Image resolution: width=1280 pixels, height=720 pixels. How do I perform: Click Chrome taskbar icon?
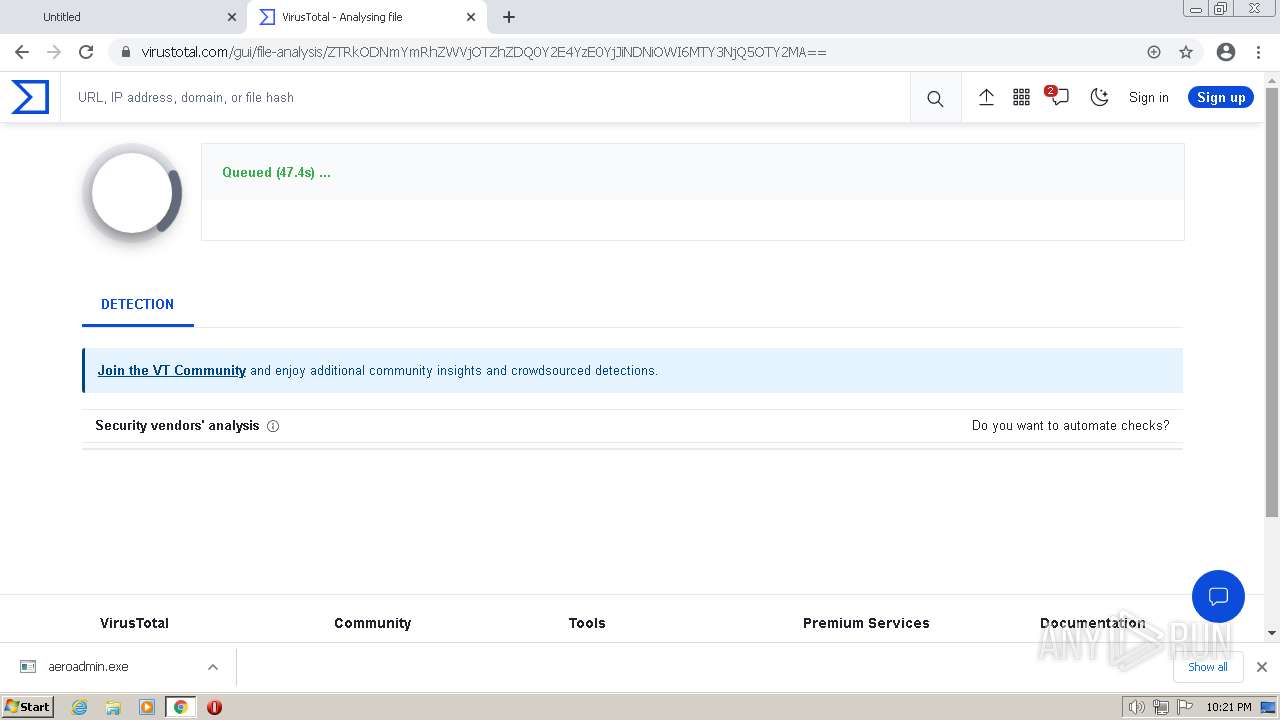click(x=181, y=707)
